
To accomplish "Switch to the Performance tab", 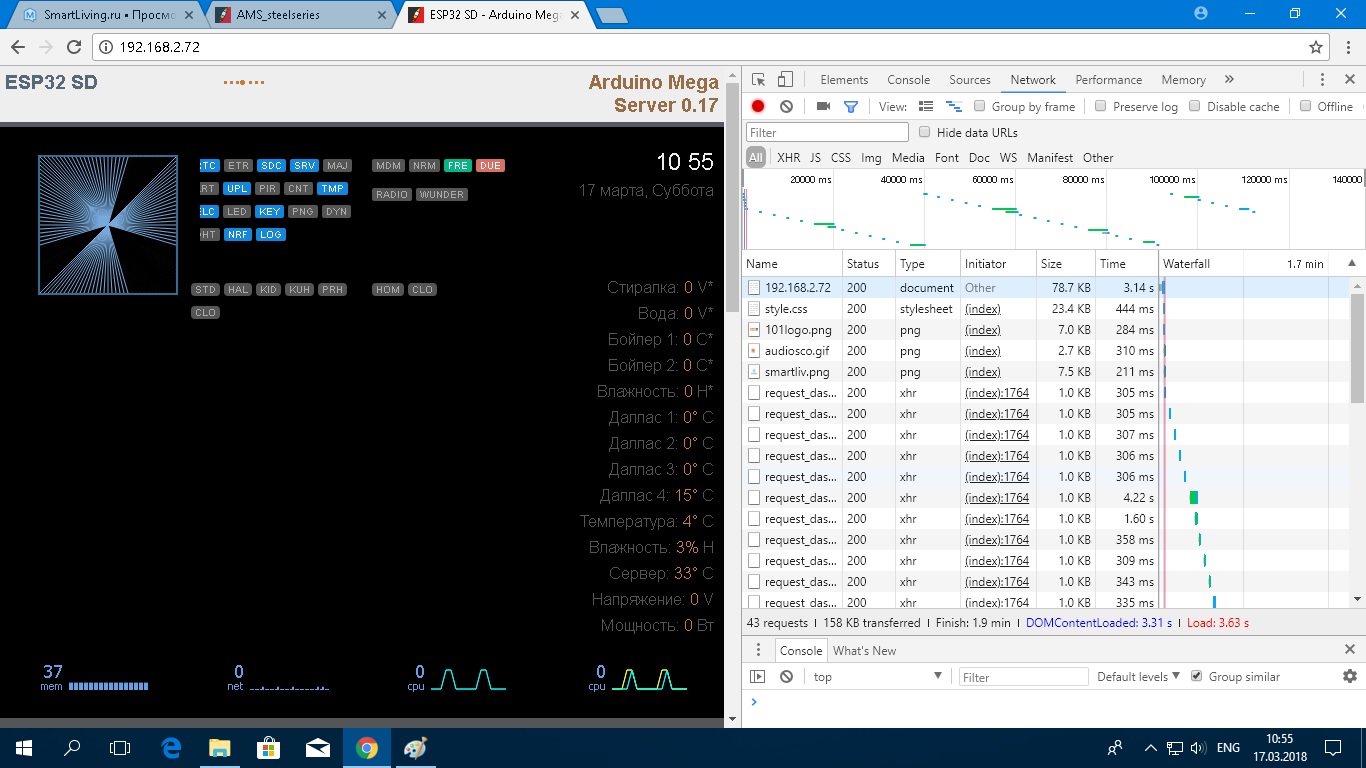I will pos(1108,80).
